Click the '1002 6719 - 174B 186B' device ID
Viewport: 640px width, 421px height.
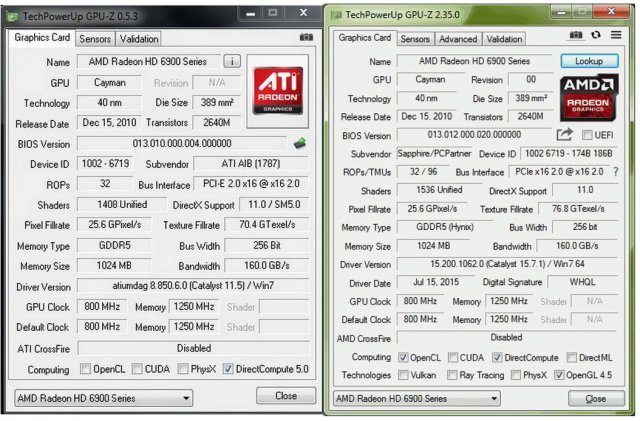pos(569,154)
